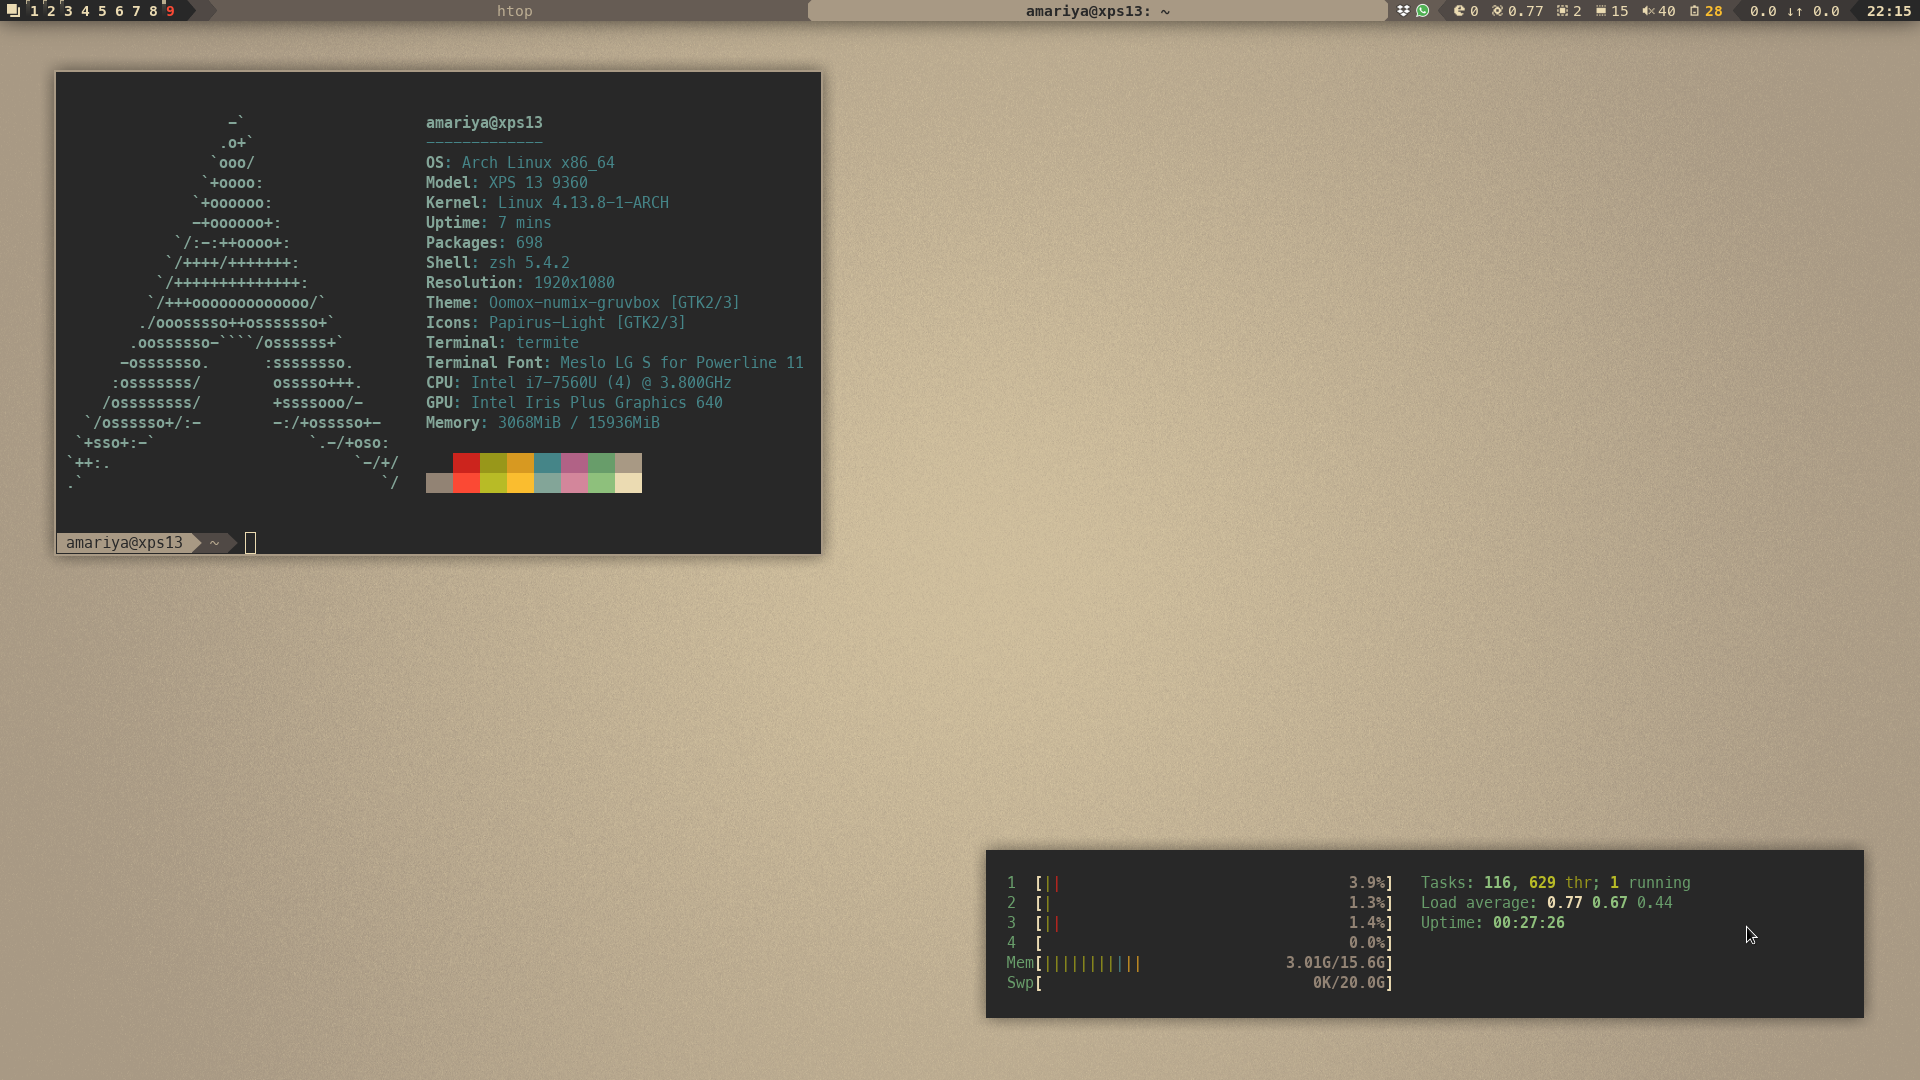
Task: Click the bright red color block
Action: [x=466, y=483]
